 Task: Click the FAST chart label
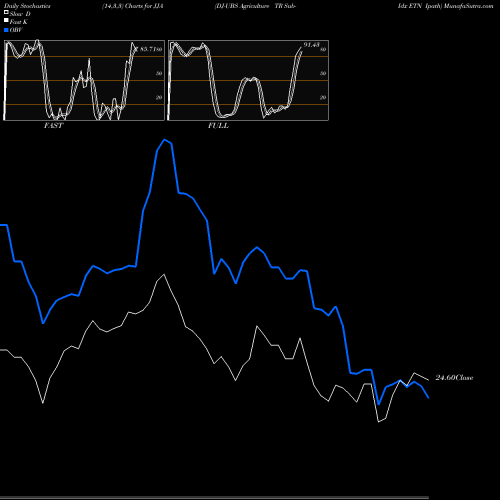[x=53, y=126]
